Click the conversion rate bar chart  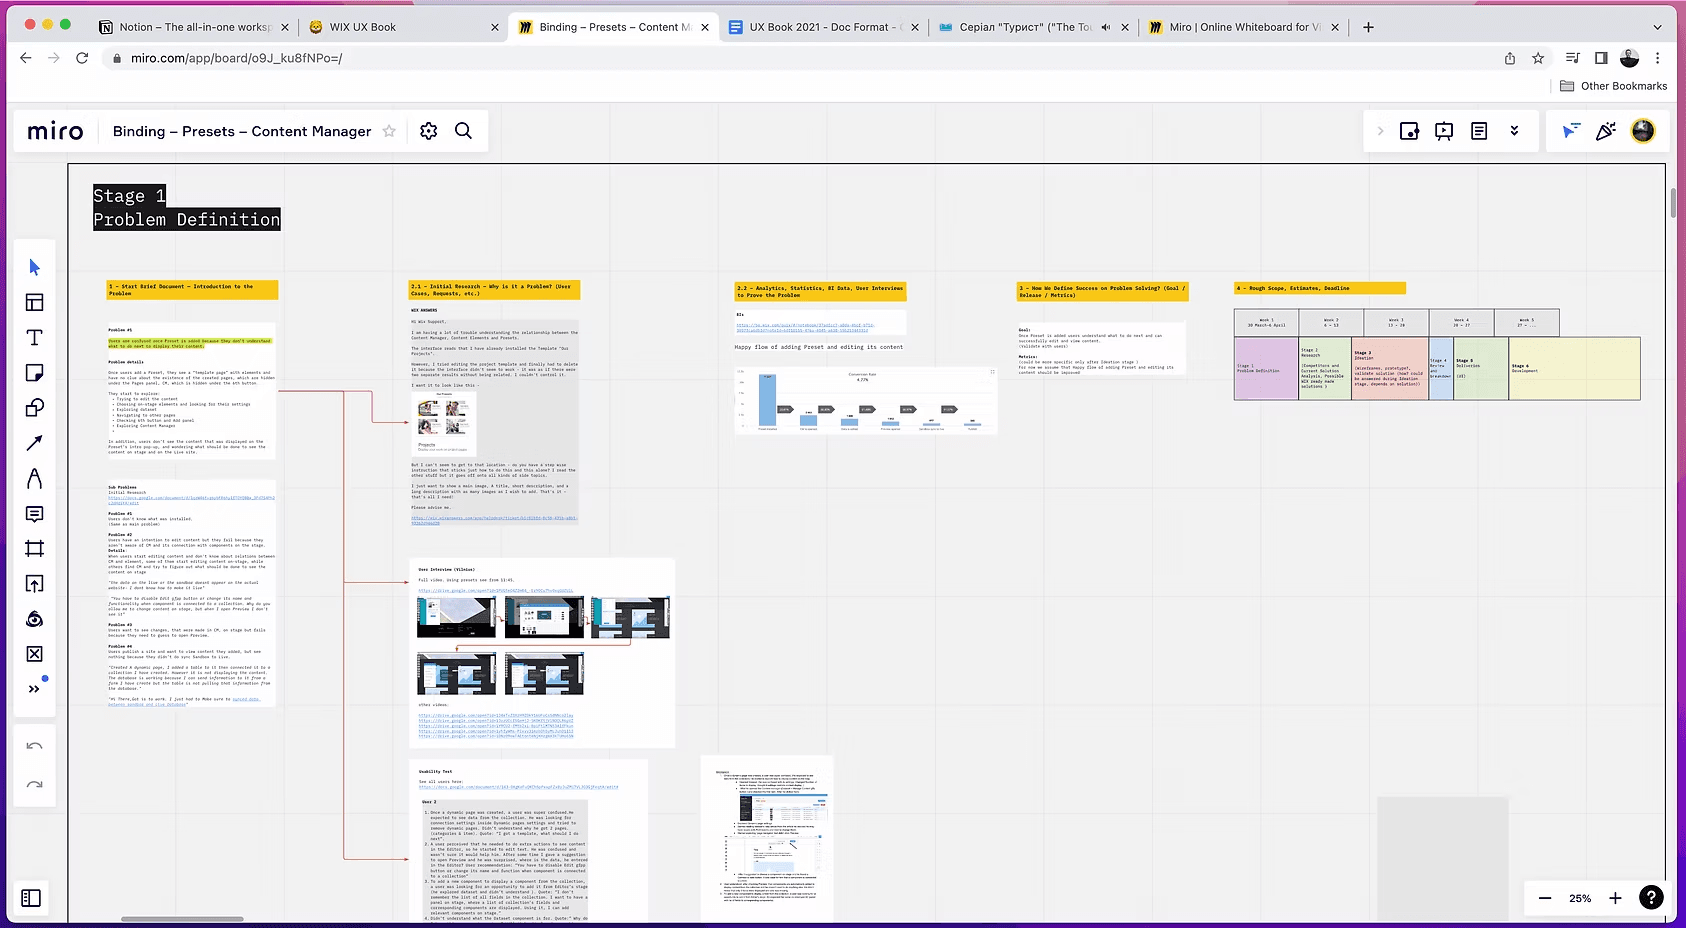coord(866,399)
